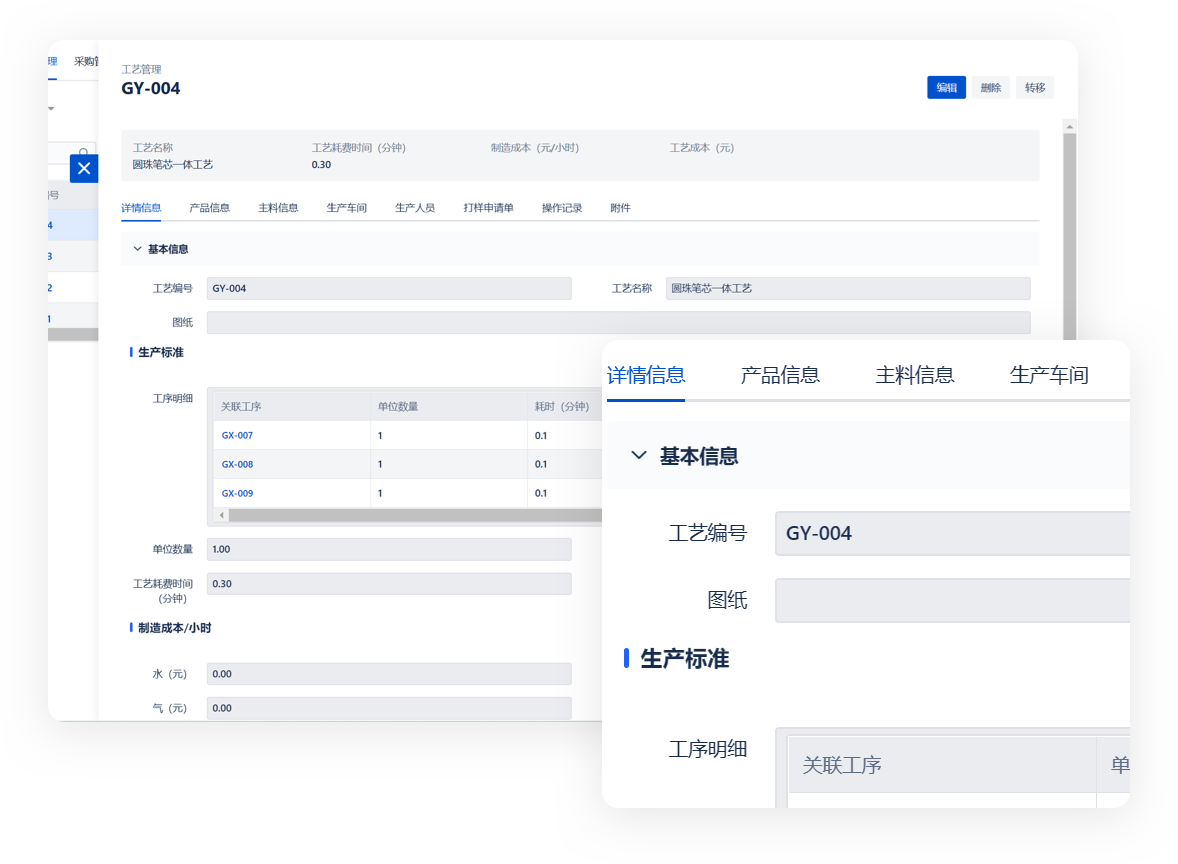The height and width of the screenshot is (864, 1178).
Task: Select the large 主料信息 tab in the zoomed panel
Action: tap(914, 375)
